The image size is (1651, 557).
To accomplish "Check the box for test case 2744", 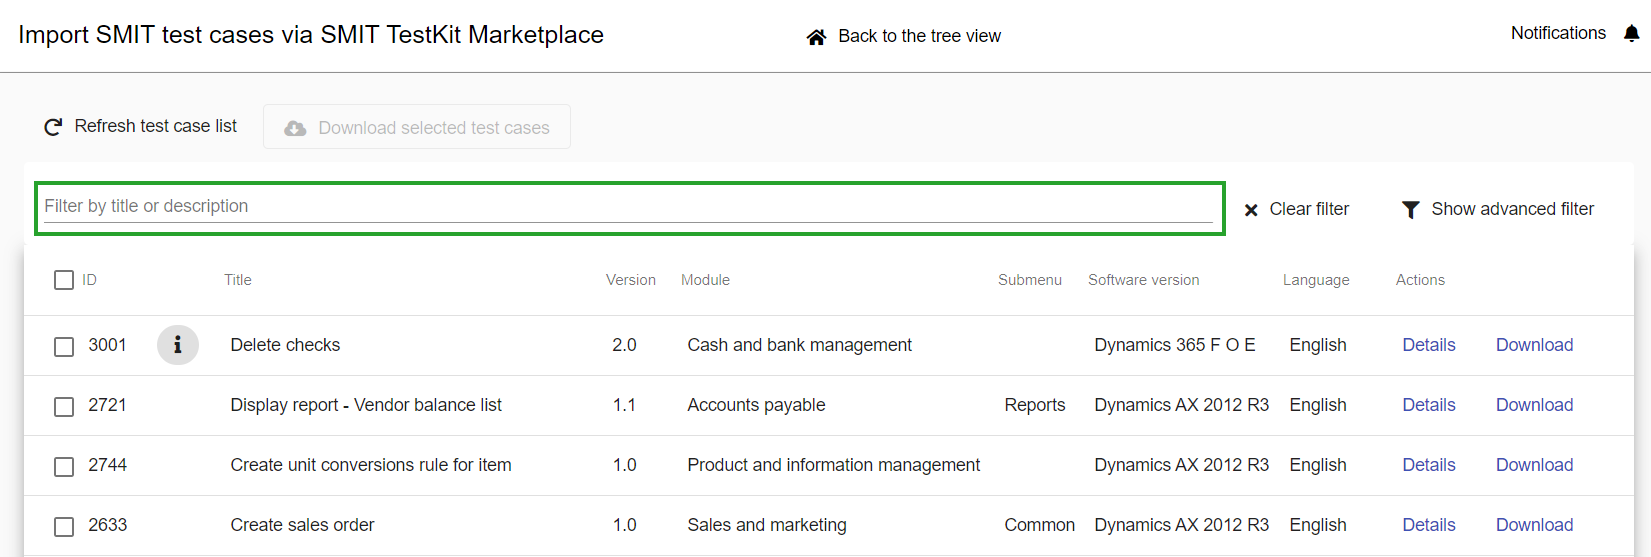I will tap(64, 466).
